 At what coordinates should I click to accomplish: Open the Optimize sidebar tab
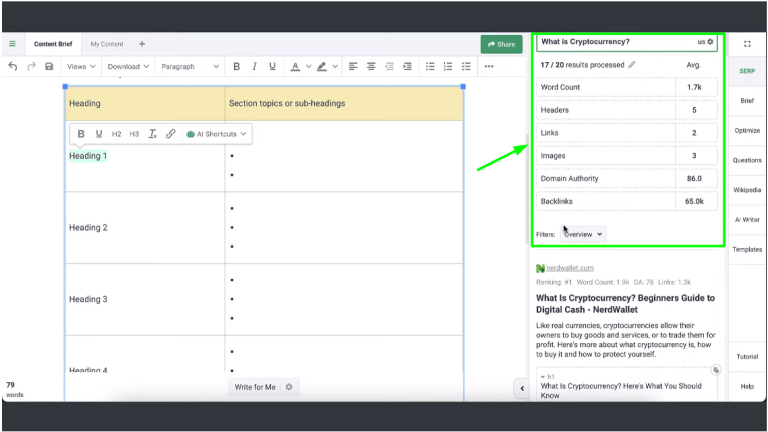[x=747, y=130]
